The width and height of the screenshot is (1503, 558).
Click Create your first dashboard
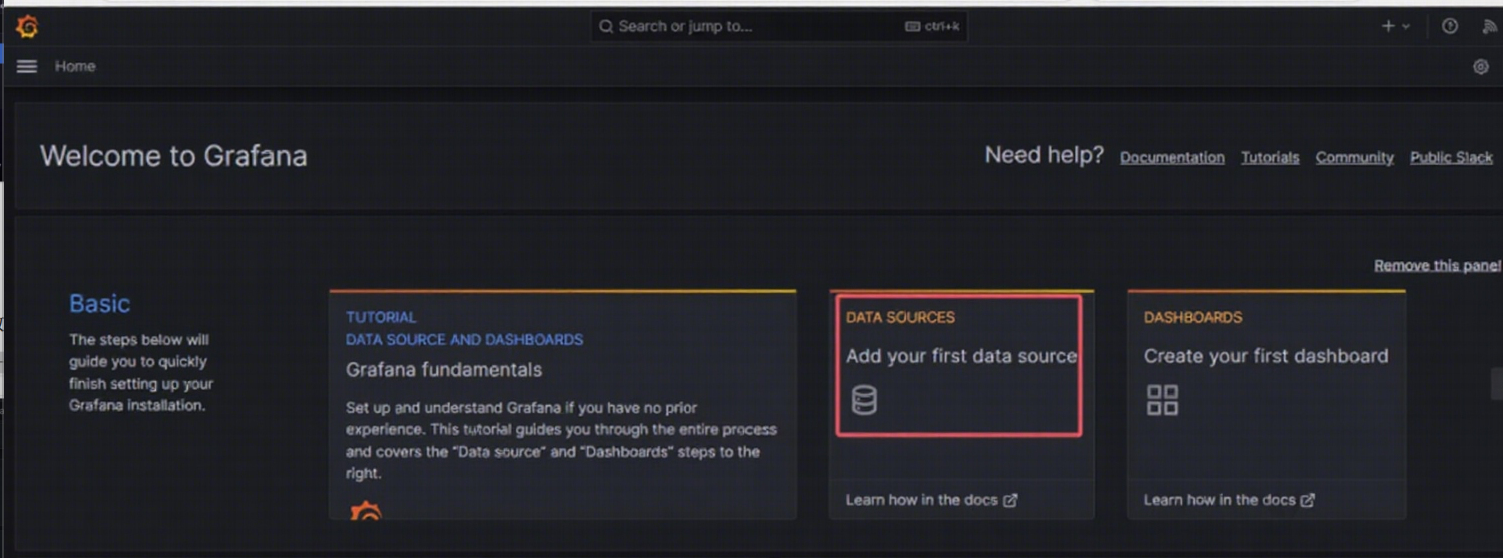point(1266,356)
